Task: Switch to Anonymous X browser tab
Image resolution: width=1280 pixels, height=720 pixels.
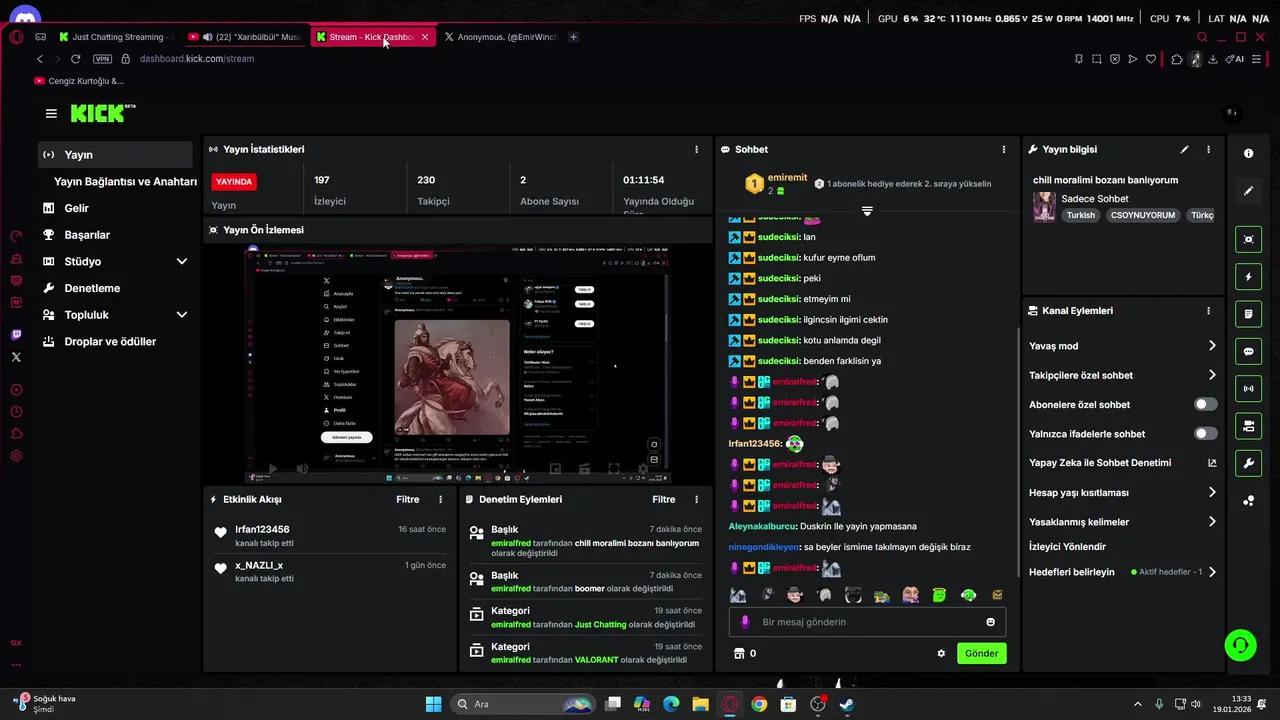Action: point(500,37)
